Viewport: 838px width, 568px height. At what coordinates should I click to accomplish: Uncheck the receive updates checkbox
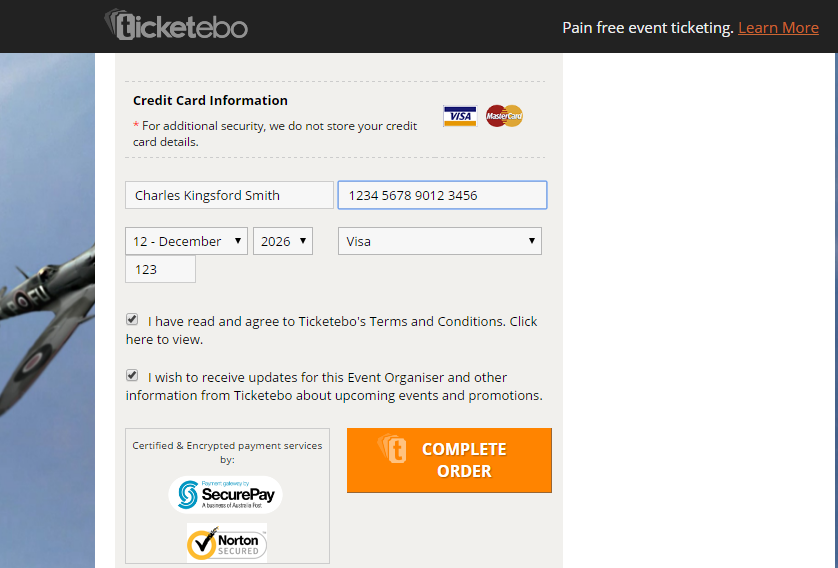(x=132, y=375)
